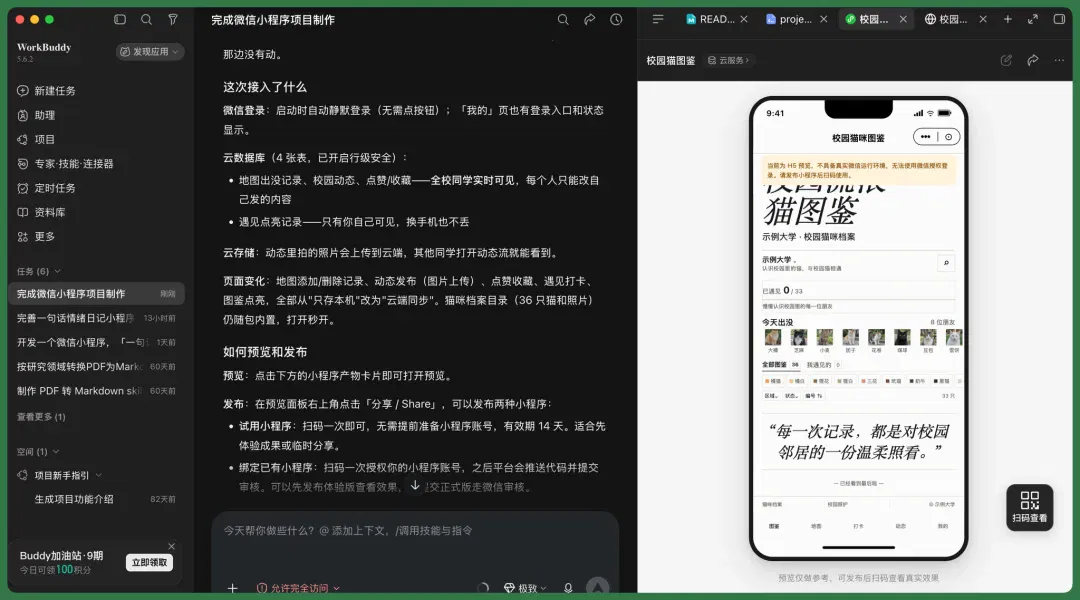Open 允许完全访问 permission dropdown
Viewport: 1080px width, 600px height.
pyautogui.click(x=298, y=588)
